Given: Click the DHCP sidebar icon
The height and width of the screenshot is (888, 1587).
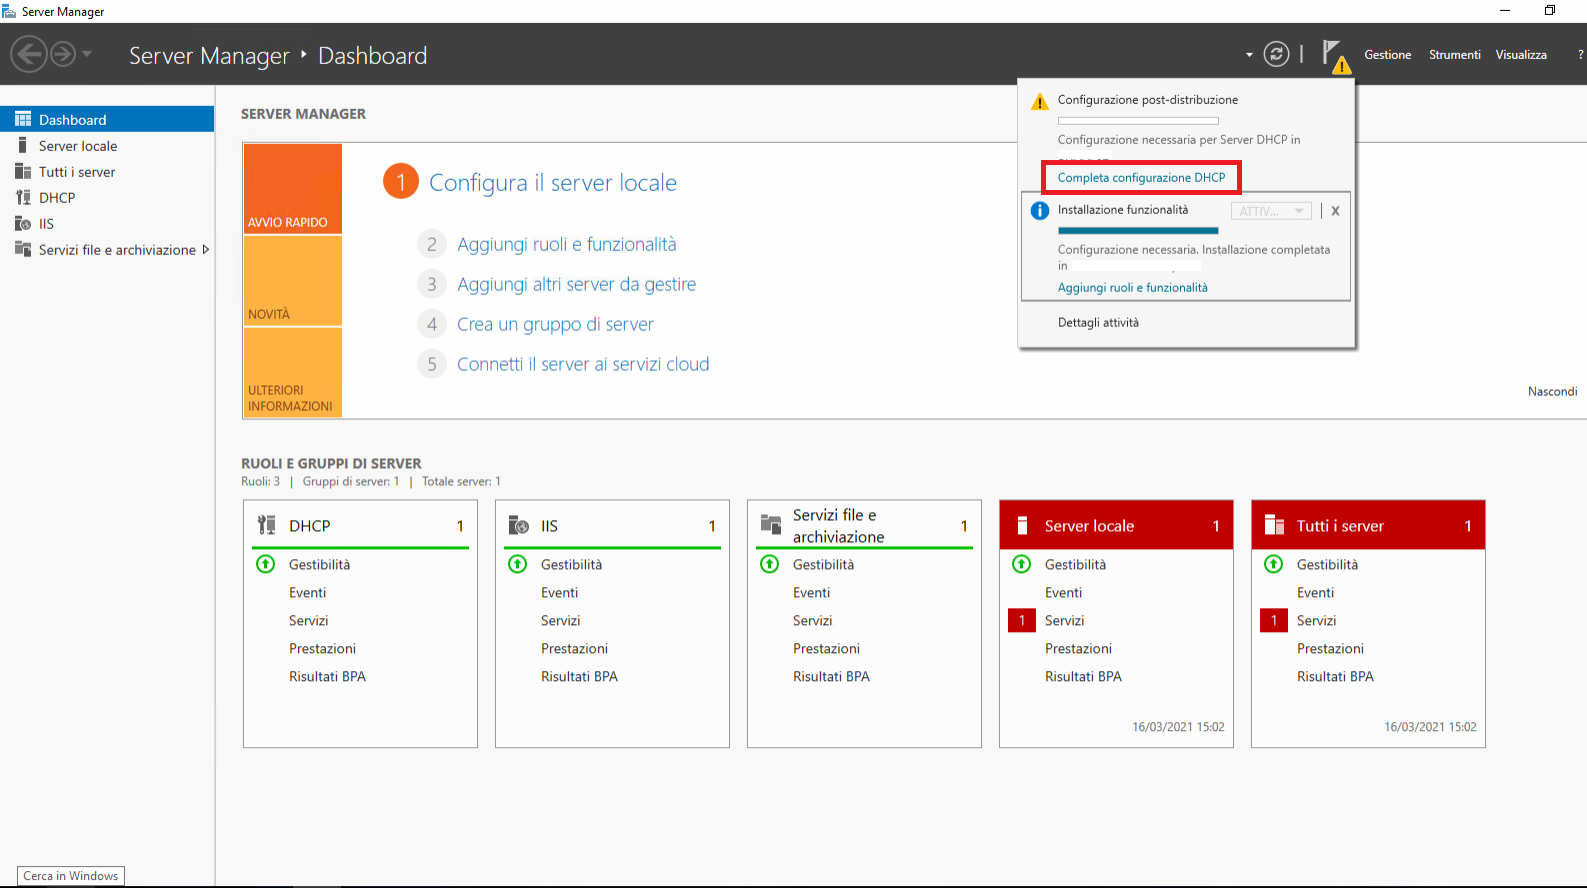Looking at the screenshot, I should (x=23, y=197).
